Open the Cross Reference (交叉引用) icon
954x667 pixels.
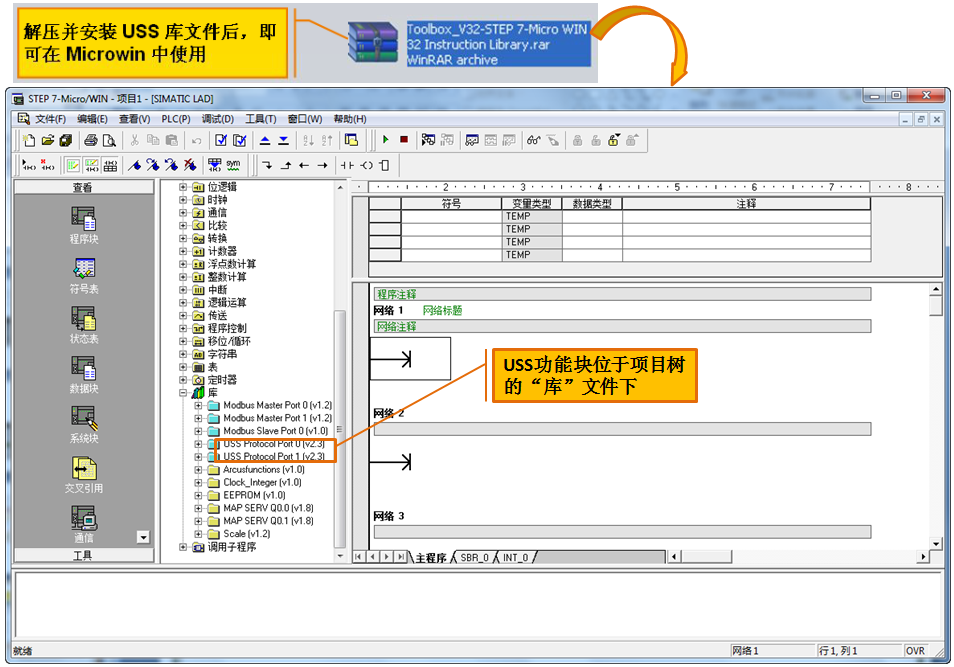[84, 468]
